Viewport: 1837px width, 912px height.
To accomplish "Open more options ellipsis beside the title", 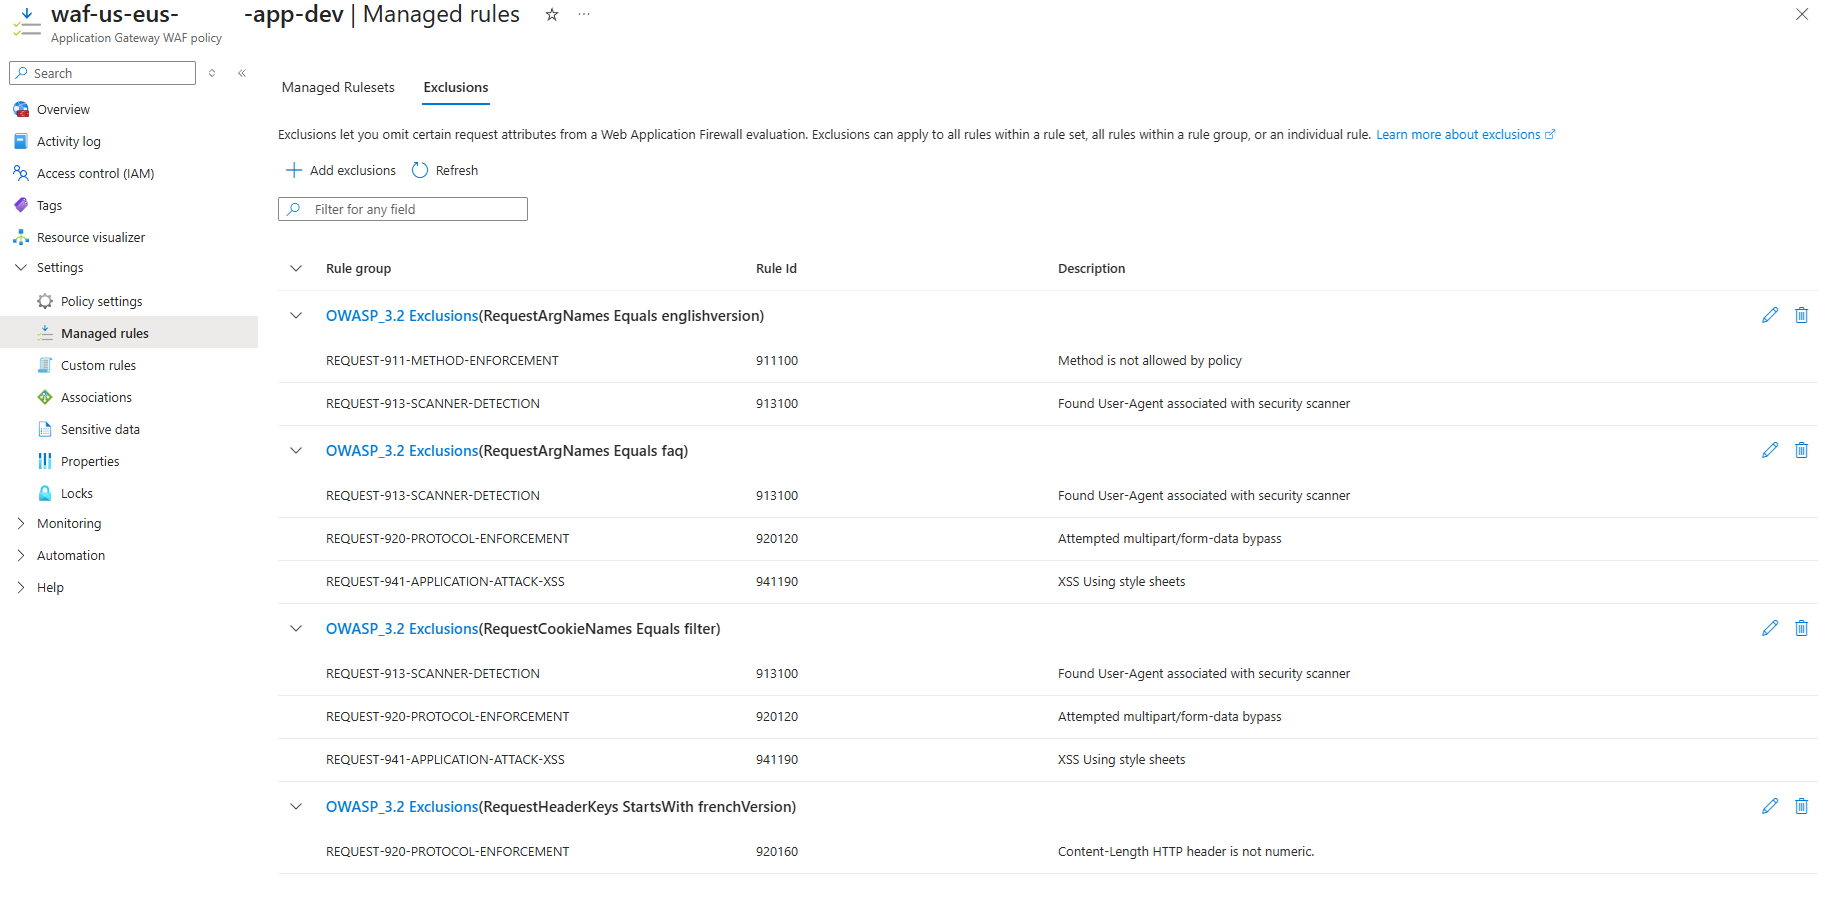I will (x=584, y=15).
